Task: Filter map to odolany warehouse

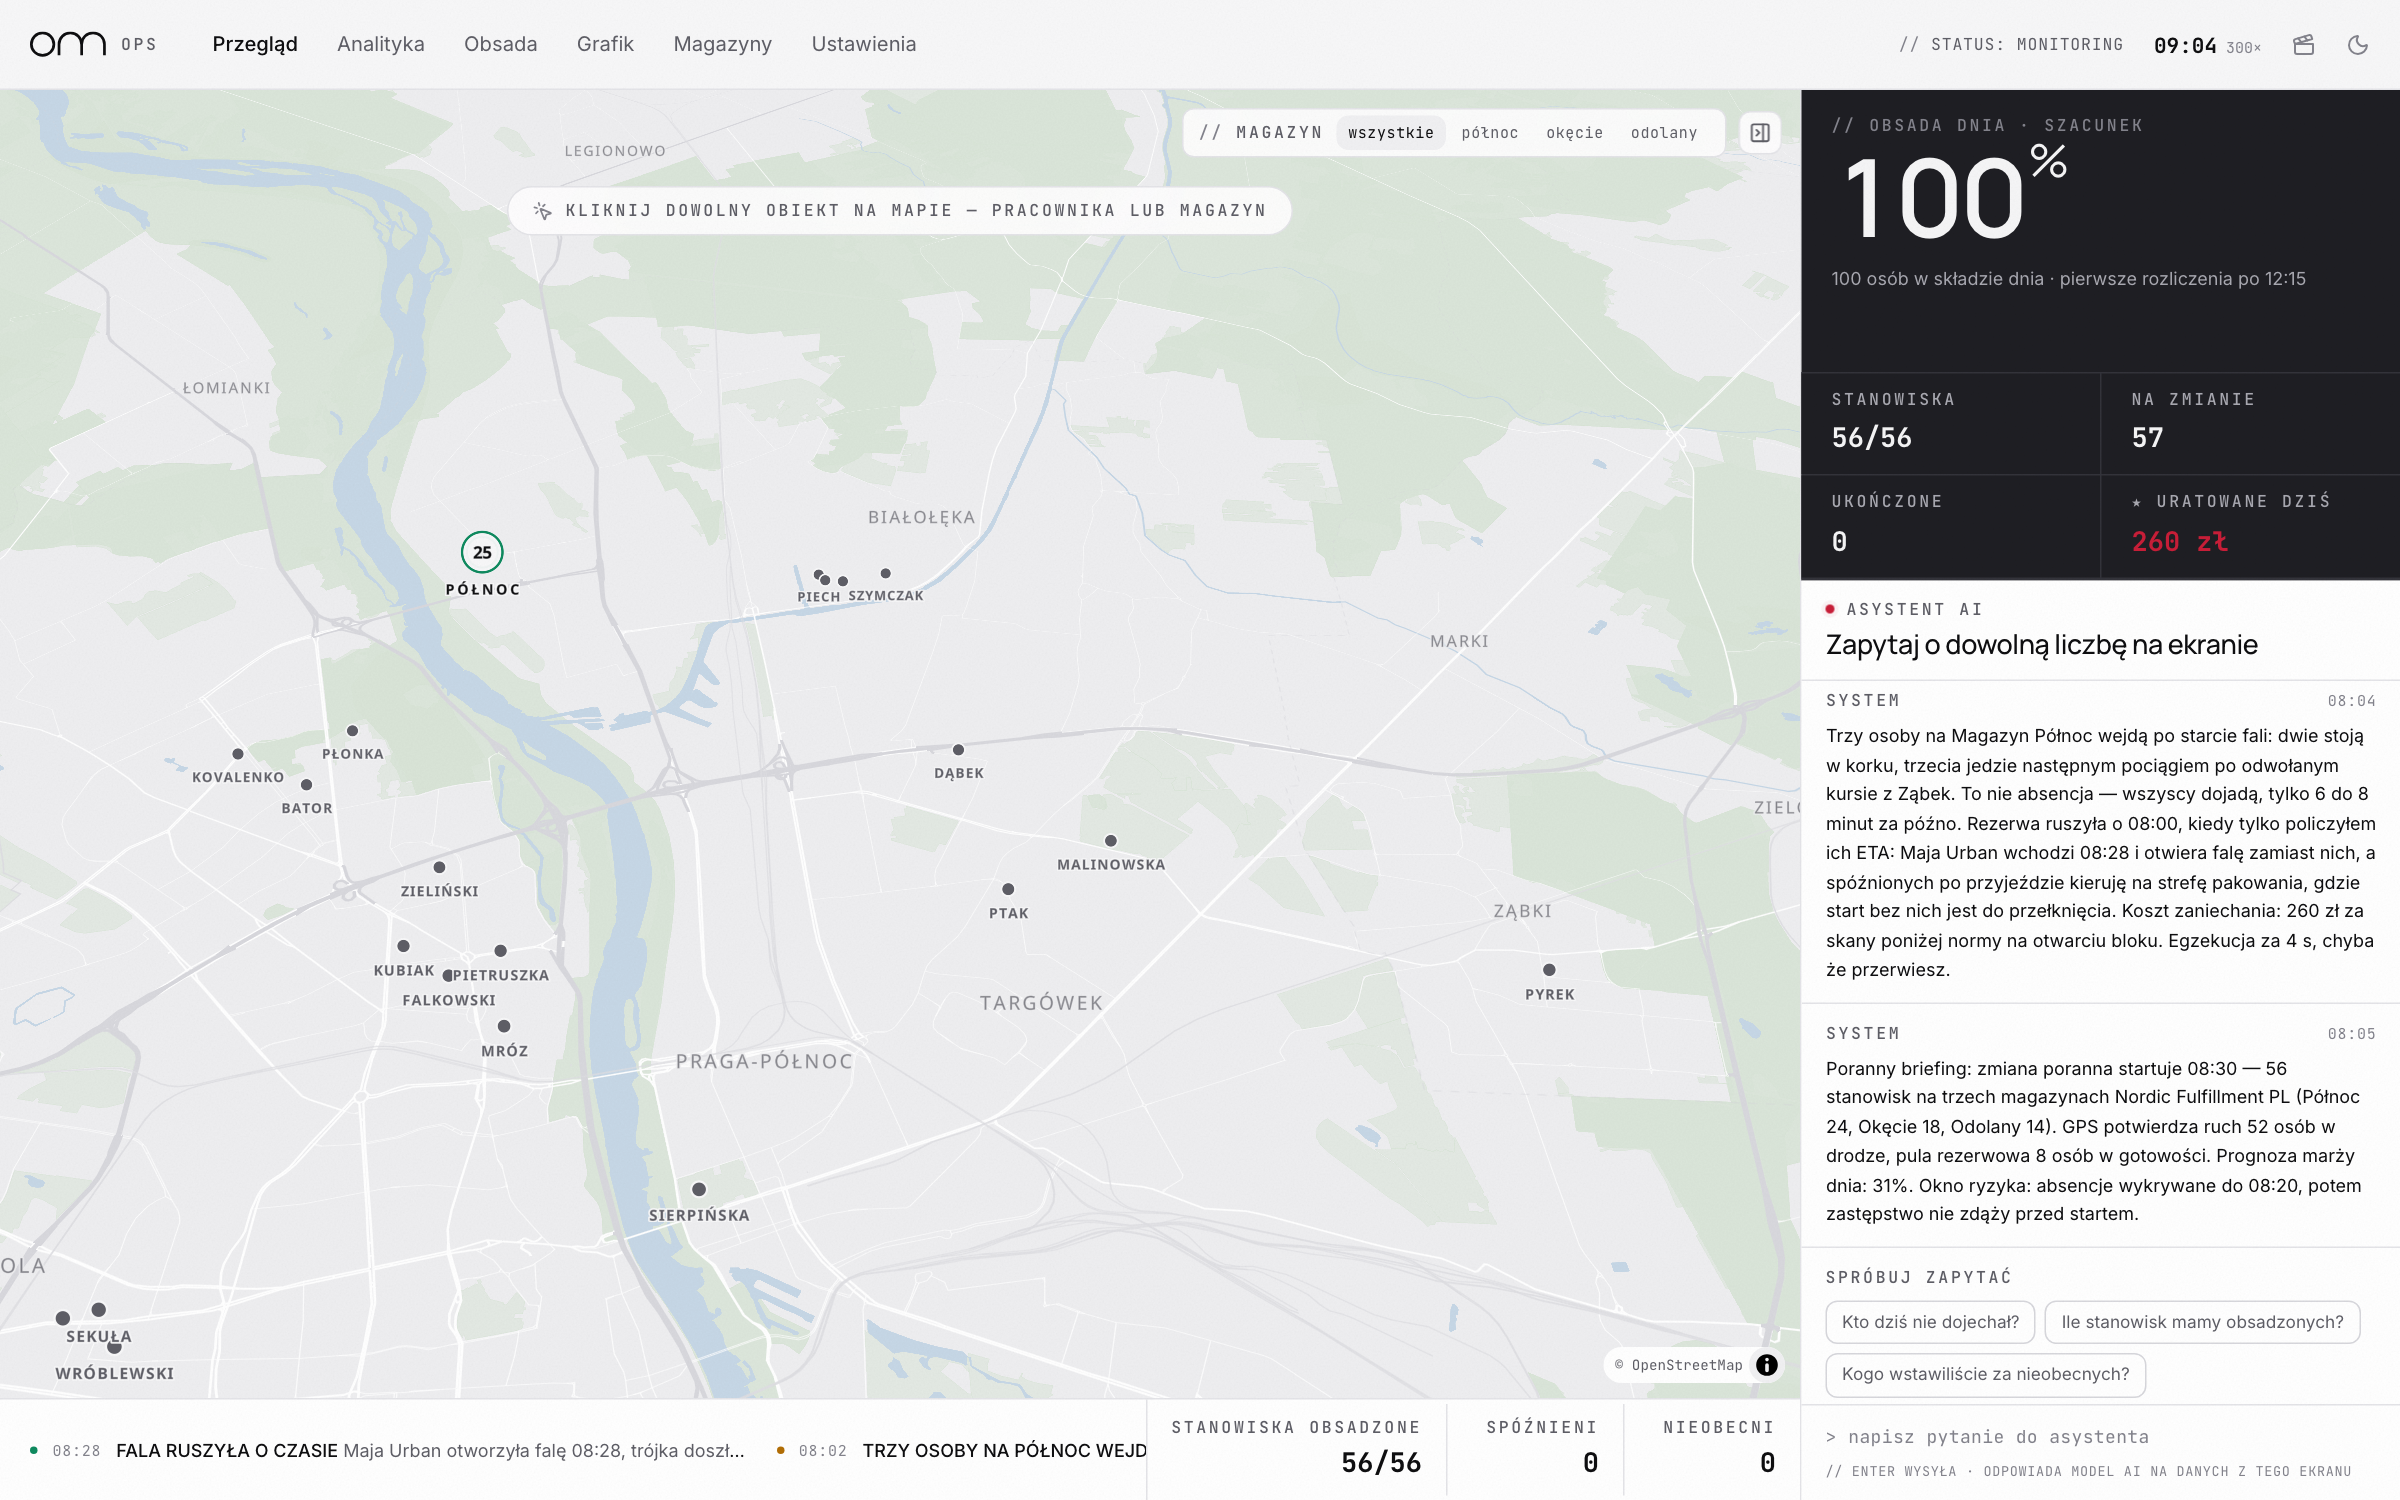Action: tap(1664, 133)
